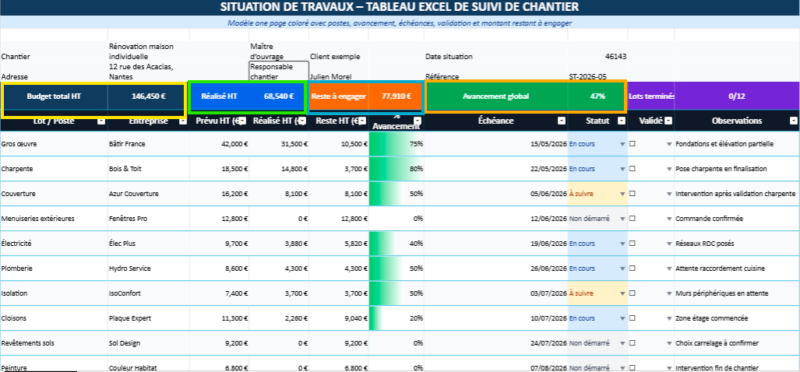Expand the À suivre status for Isolation
Image resolution: width=800 pixels, height=372 pixels.
pos(622,293)
